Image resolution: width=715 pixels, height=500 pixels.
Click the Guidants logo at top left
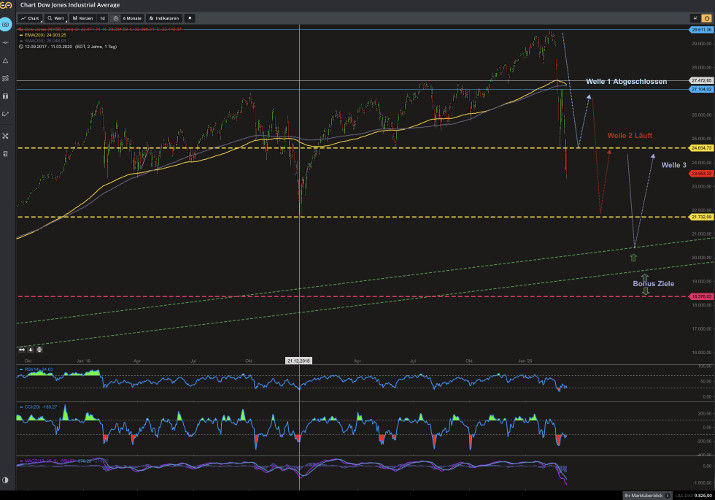[x=6, y=5]
